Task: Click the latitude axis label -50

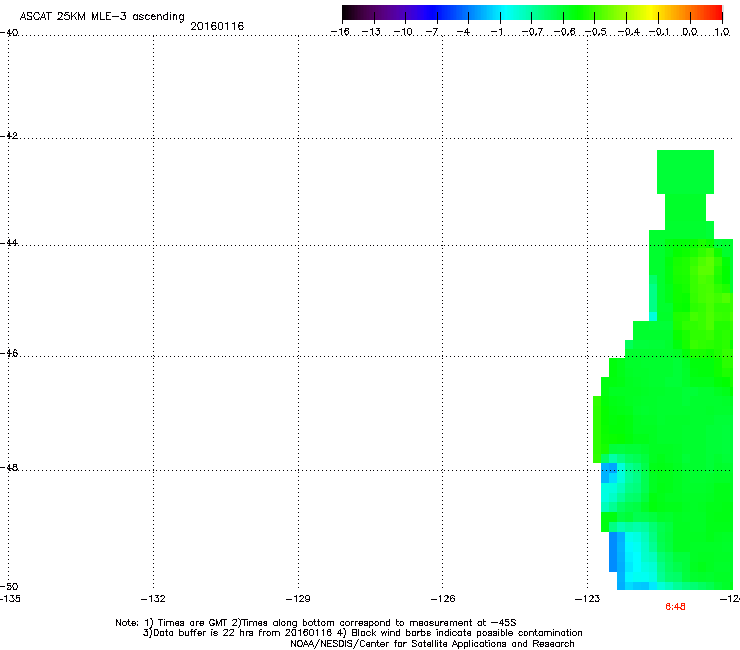Action: coord(9,586)
